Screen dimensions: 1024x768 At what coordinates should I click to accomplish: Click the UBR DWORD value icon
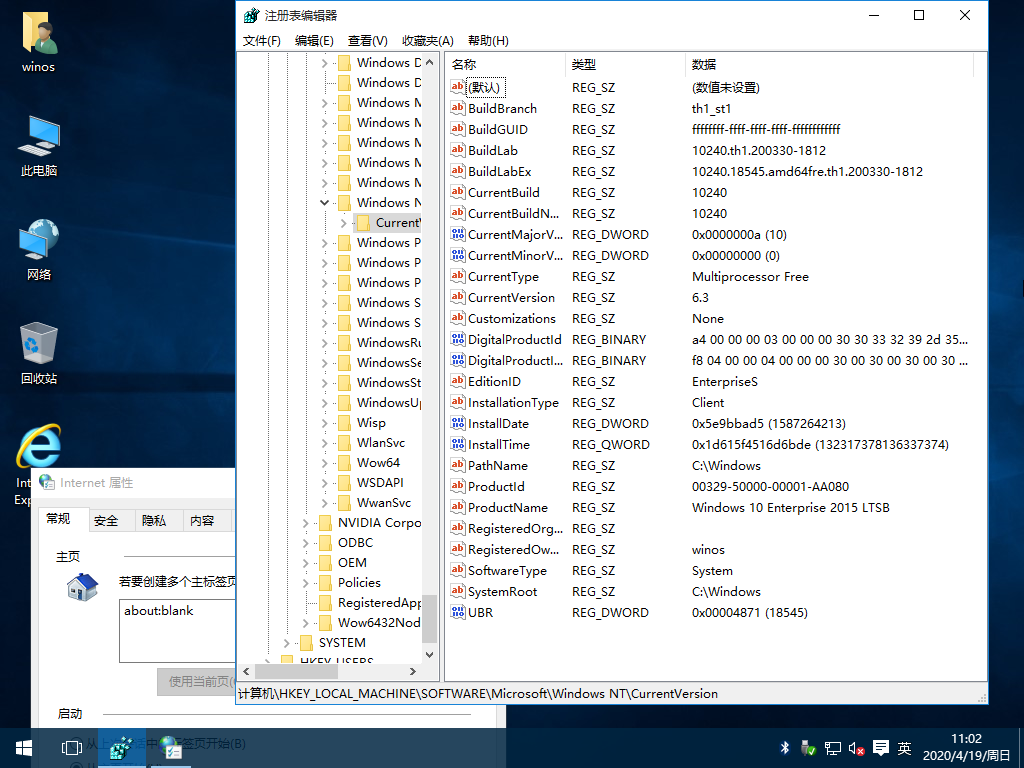click(458, 612)
